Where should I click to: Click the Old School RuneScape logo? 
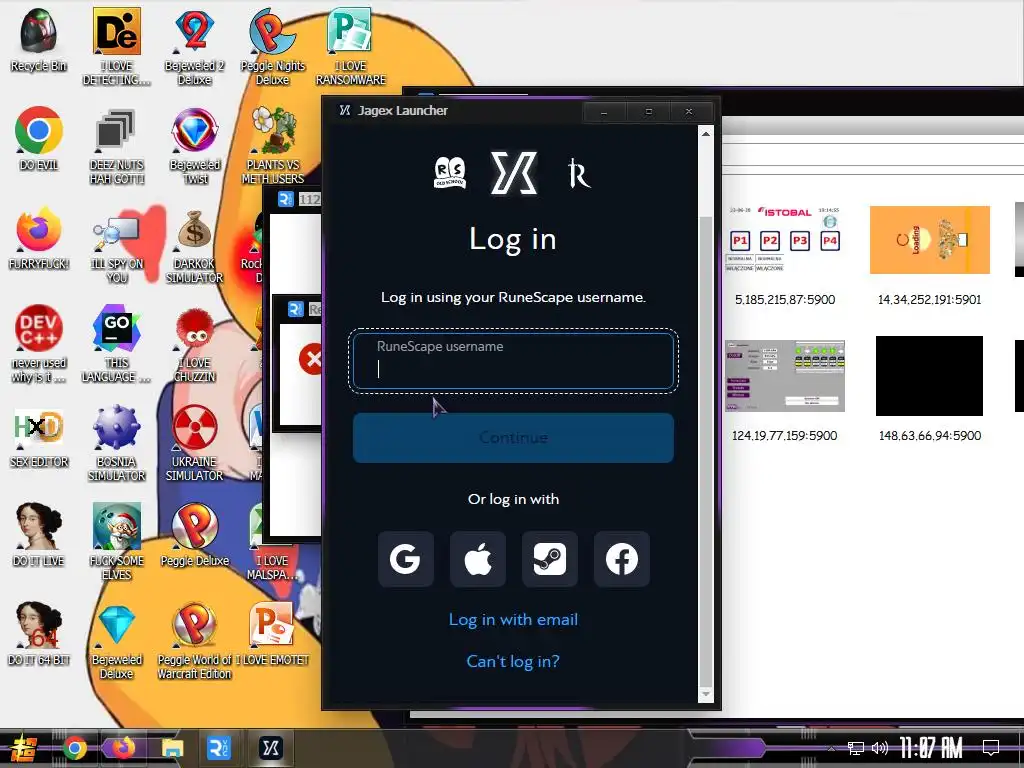pos(450,172)
